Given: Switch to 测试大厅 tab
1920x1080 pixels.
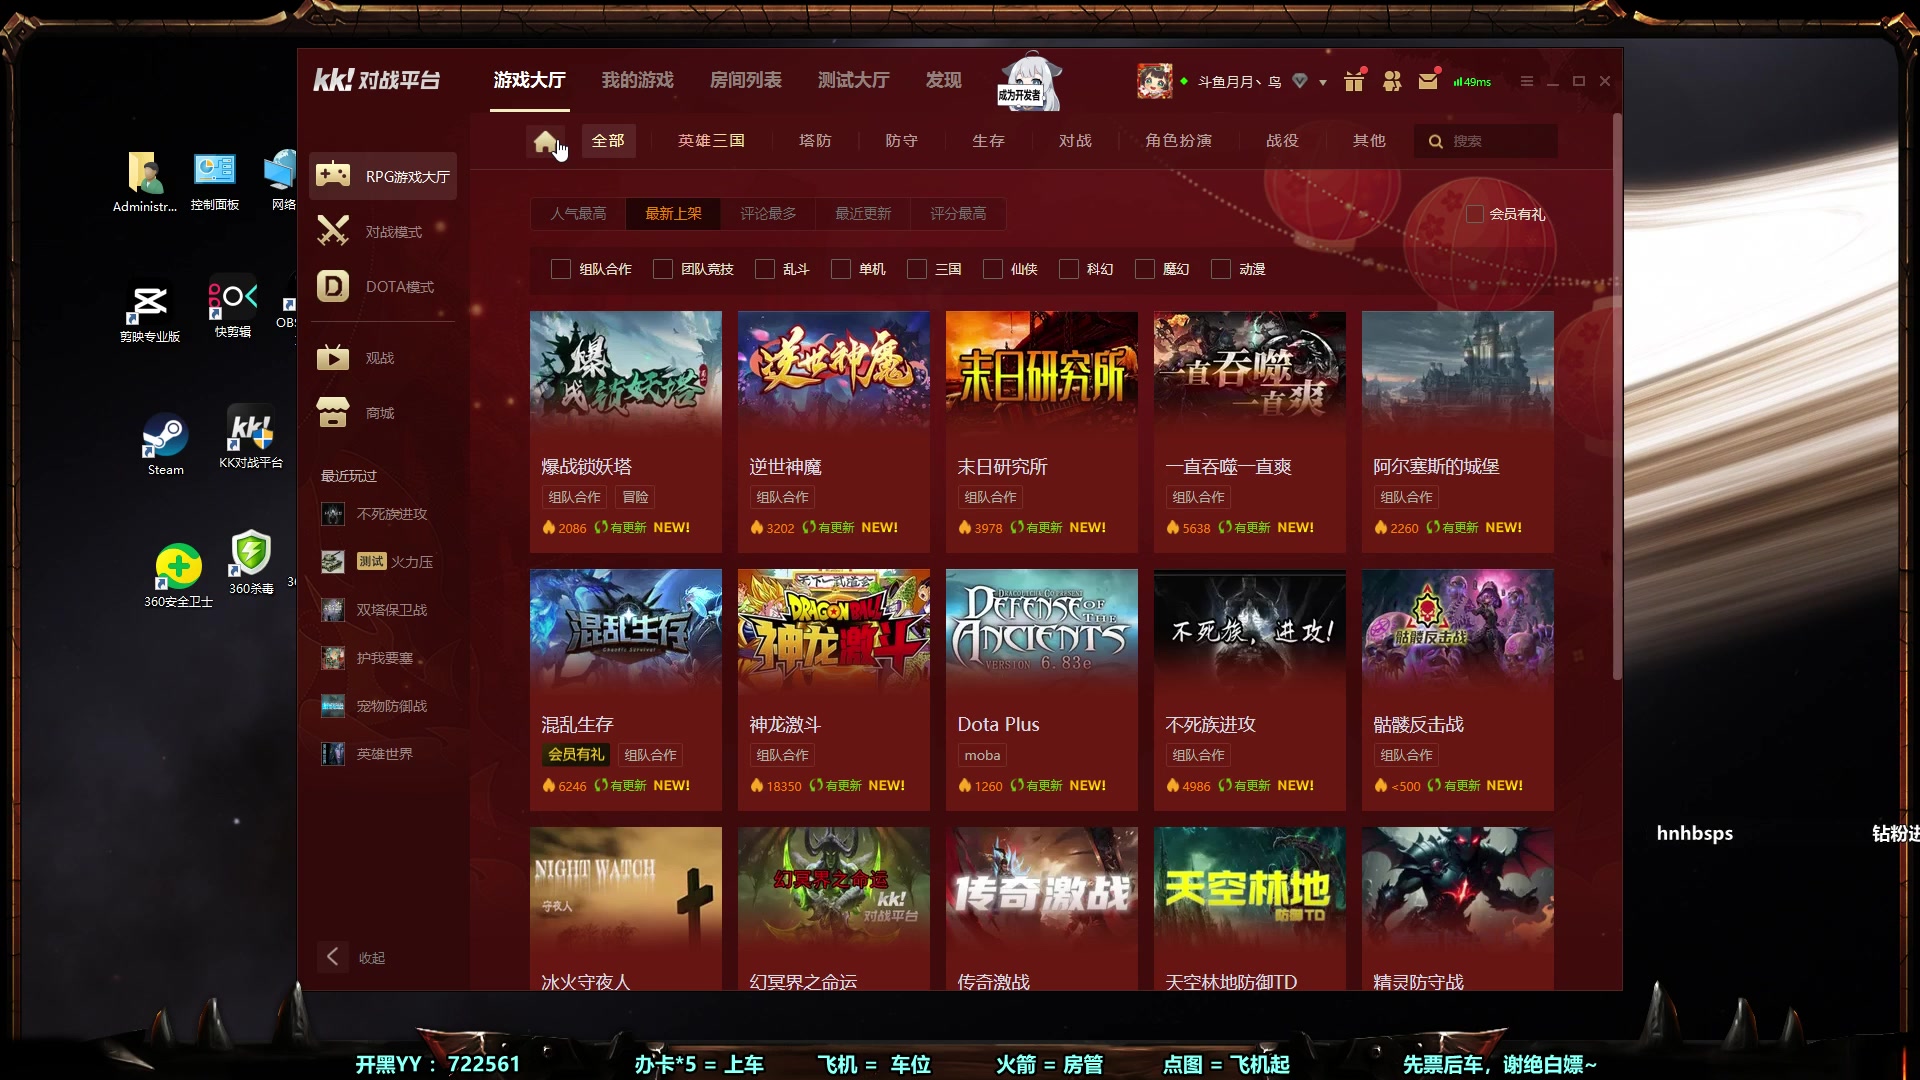Looking at the screenshot, I should tap(853, 80).
